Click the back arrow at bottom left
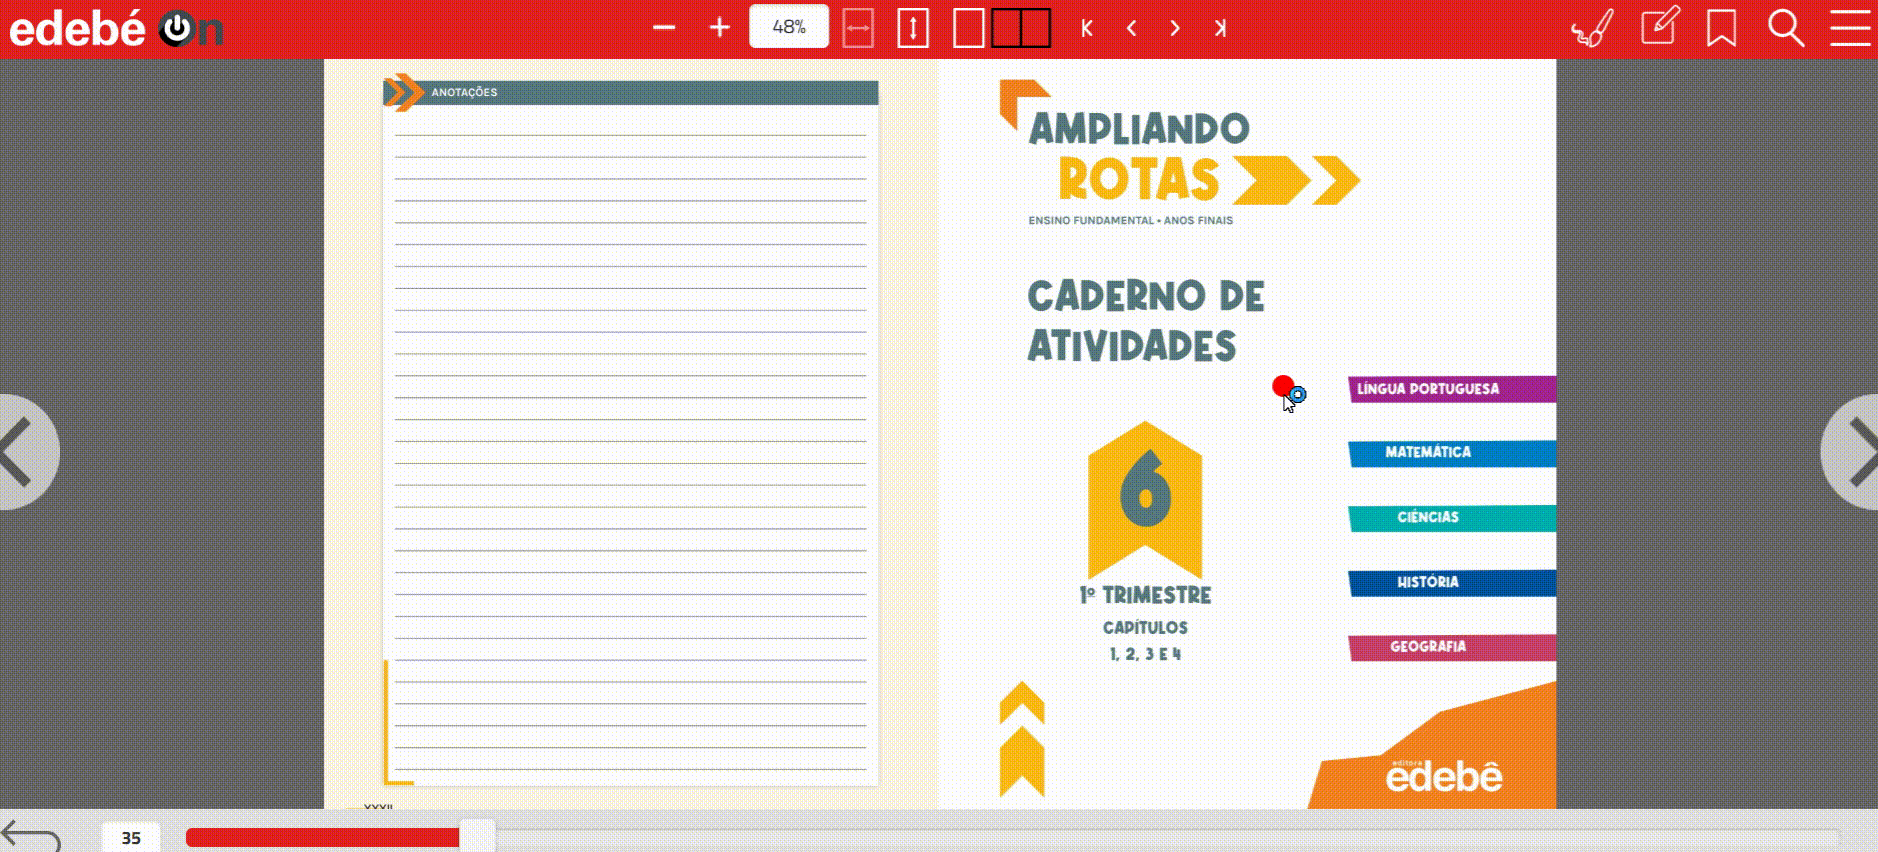1878x852 pixels. coord(31,835)
